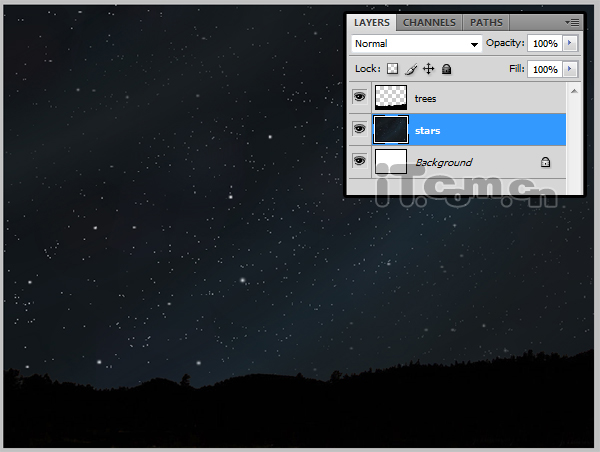Open the Opacity slider arrow

pyautogui.click(x=570, y=44)
